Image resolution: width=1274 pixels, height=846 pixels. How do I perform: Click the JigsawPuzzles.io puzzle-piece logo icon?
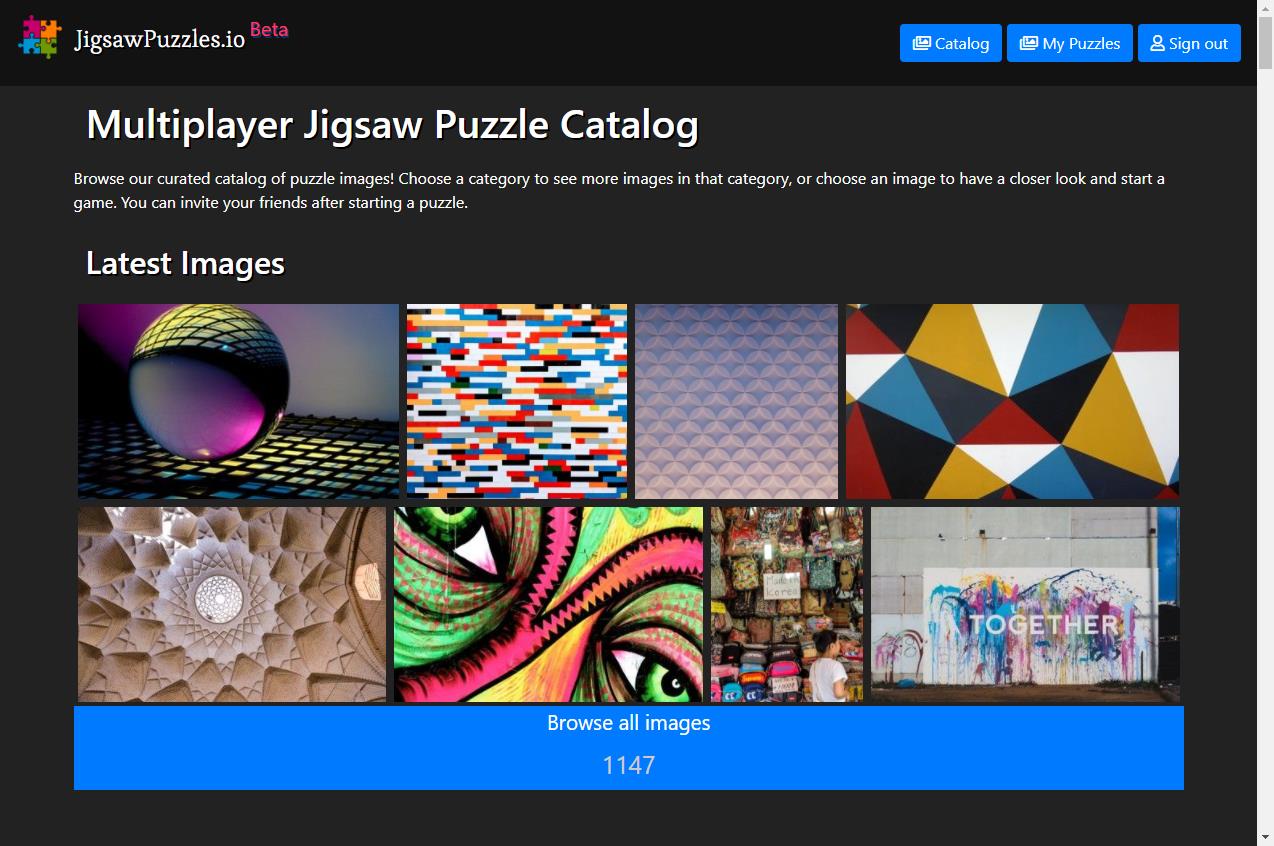click(40, 38)
